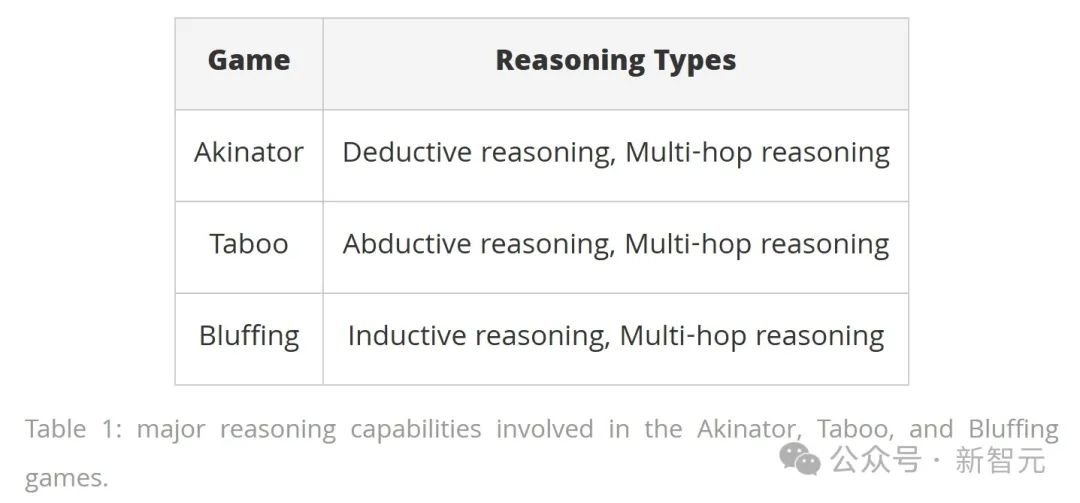The width and height of the screenshot is (1080, 503).
Task: Click the Deductive reasoning text
Action: tap(479, 152)
